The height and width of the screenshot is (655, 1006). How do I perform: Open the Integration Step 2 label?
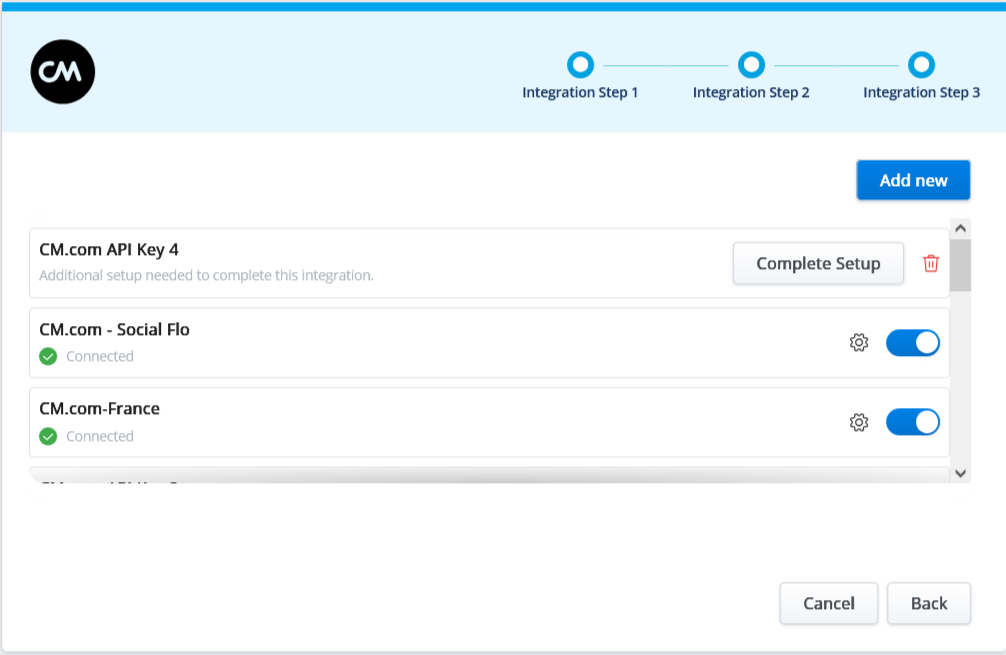[x=751, y=92]
